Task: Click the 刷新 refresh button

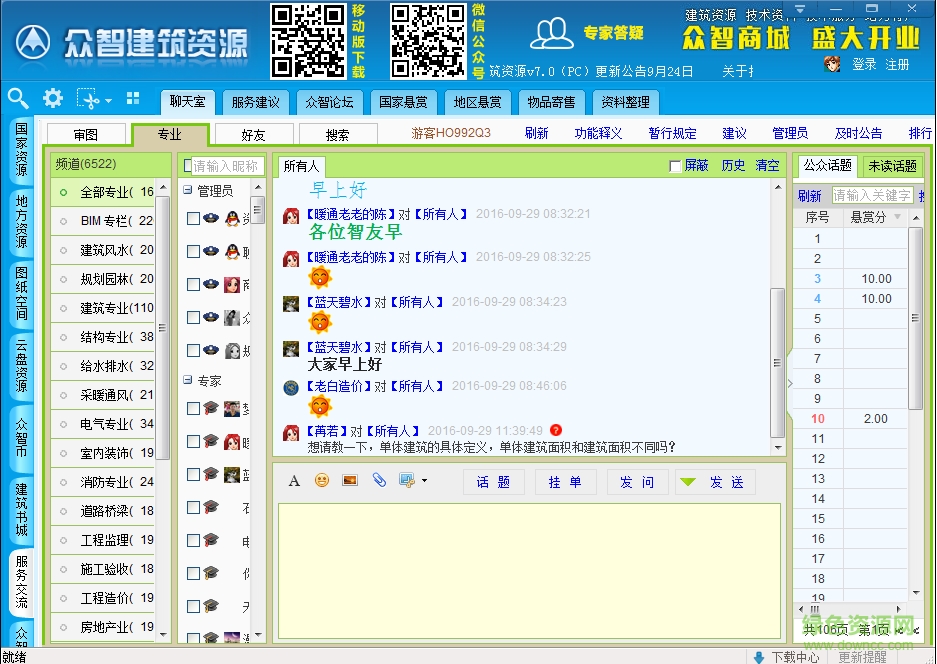Action: pos(537,133)
